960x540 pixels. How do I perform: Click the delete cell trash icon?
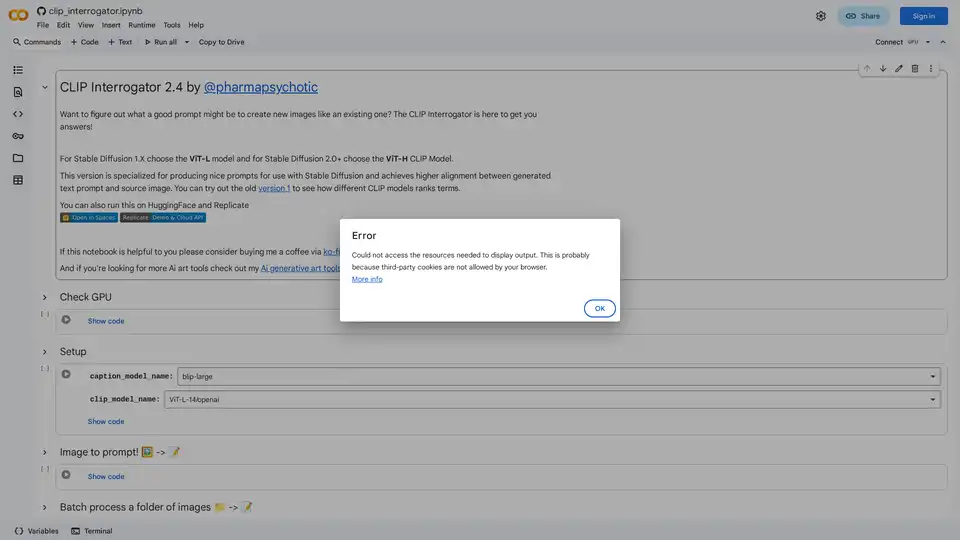coord(914,69)
